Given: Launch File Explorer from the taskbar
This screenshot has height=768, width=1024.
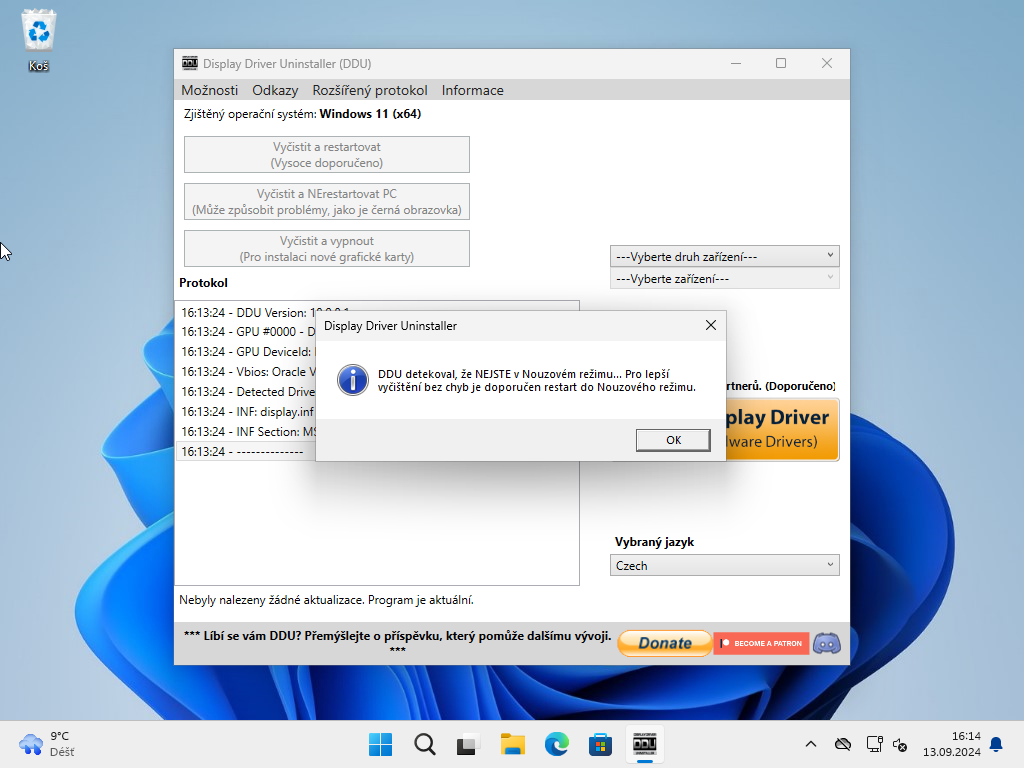Looking at the screenshot, I should point(512,744).
